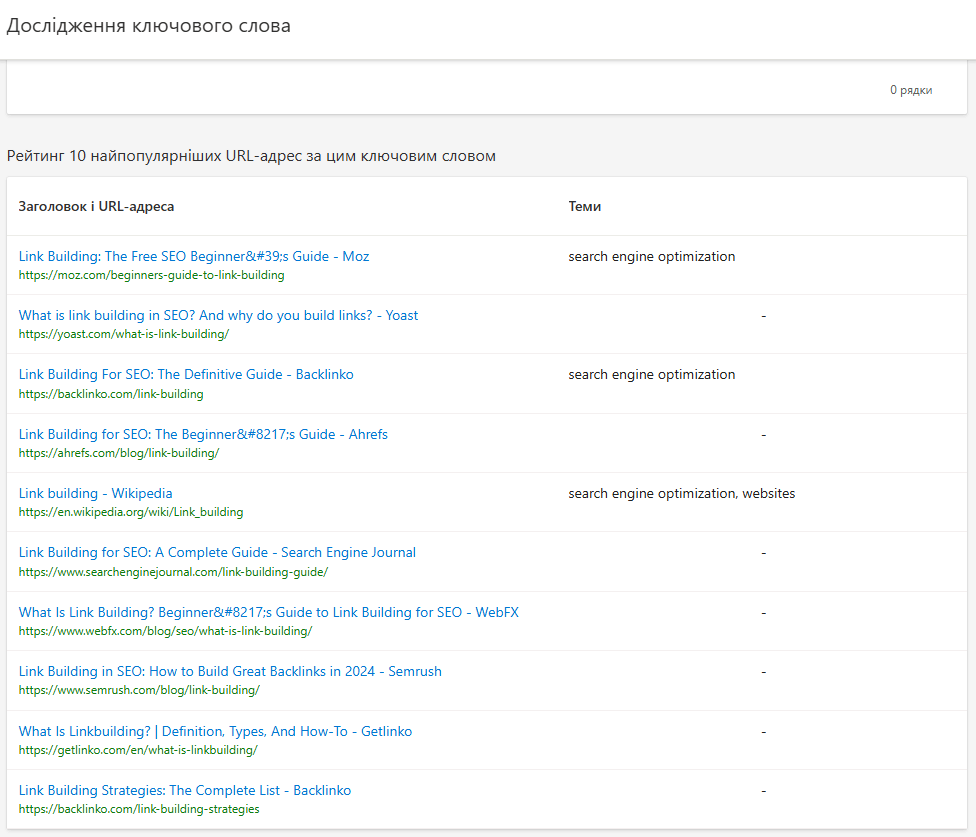Click the 'Теми' column header
This screenshot has width=976, height=837.
pos(585,206)
